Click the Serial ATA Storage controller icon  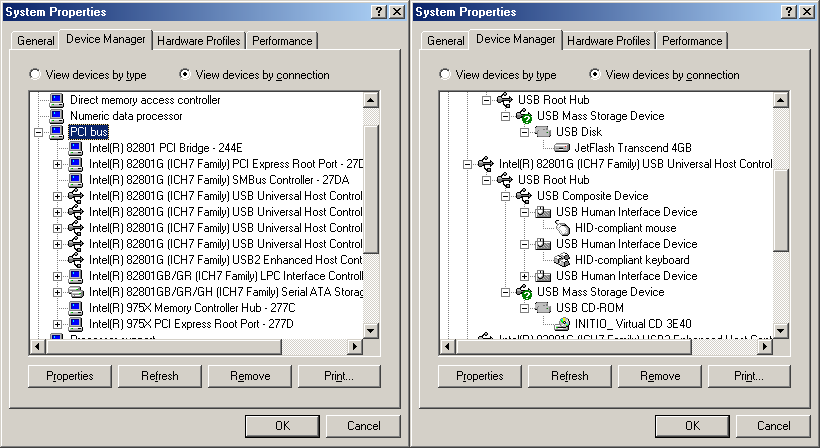pos(77,292)
